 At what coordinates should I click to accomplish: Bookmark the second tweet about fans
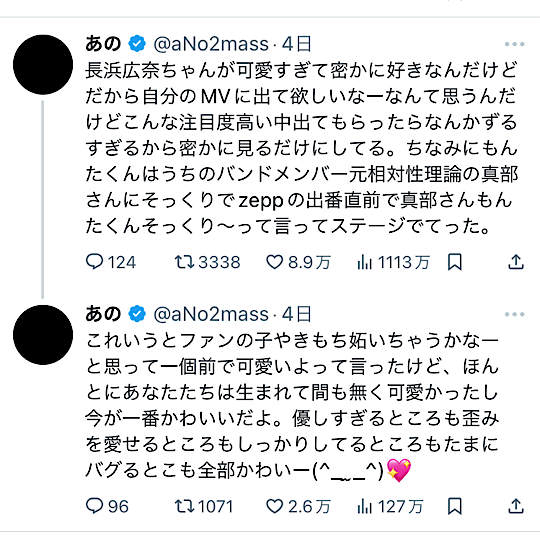coord(455,506)
